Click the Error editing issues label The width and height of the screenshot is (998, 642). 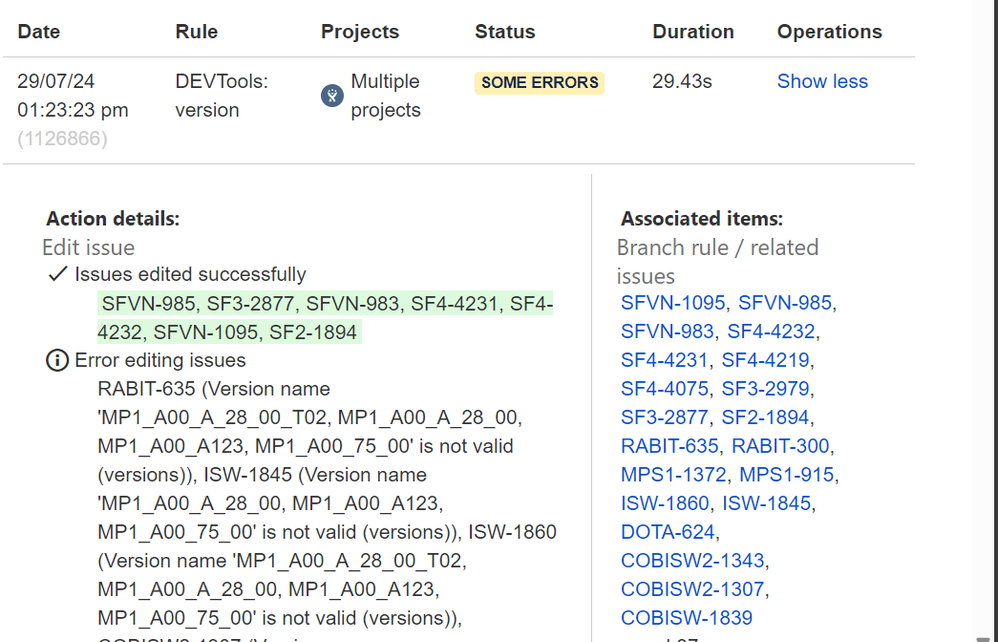(160, 360)
